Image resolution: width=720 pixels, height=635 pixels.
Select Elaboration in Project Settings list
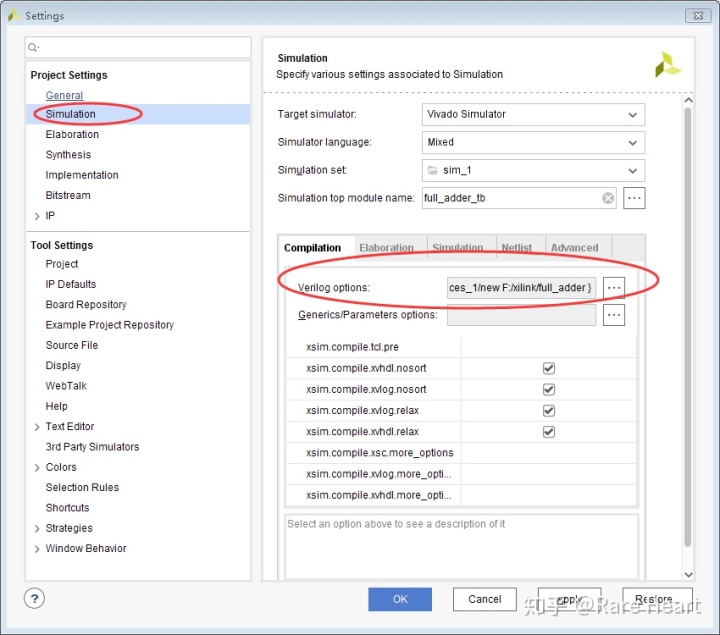coord(72,135)
